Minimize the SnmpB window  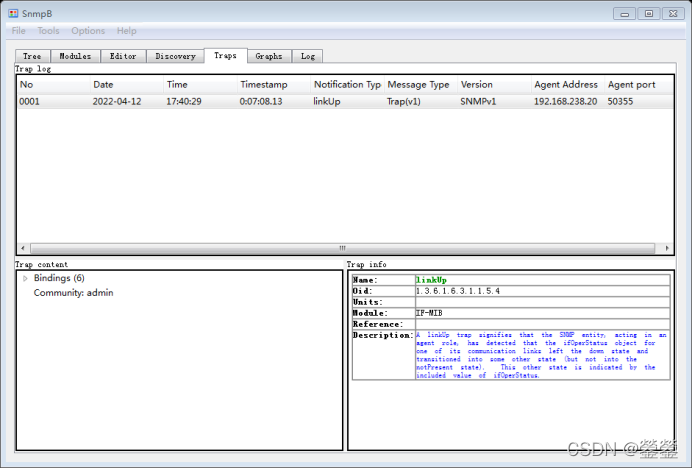(x=624, y=14)
